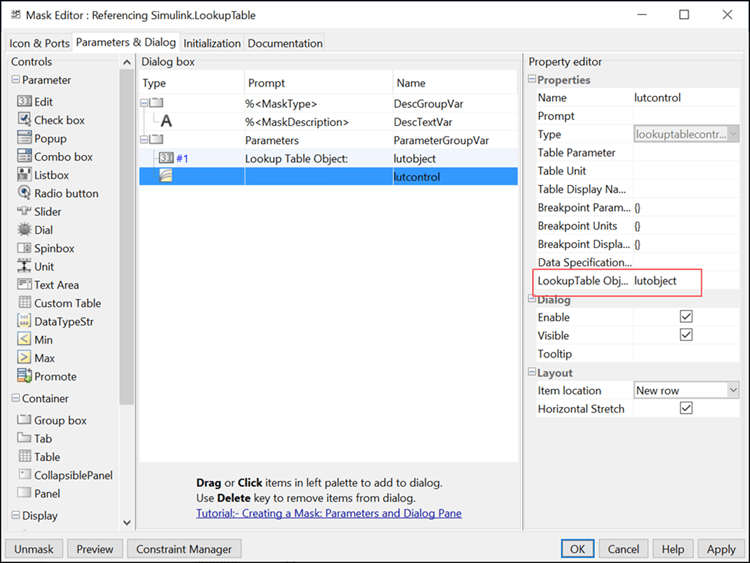Viewport: 750px width, 563px height.
Task: Collapse the Parameter controls section
Action: [x=16, y=79]
